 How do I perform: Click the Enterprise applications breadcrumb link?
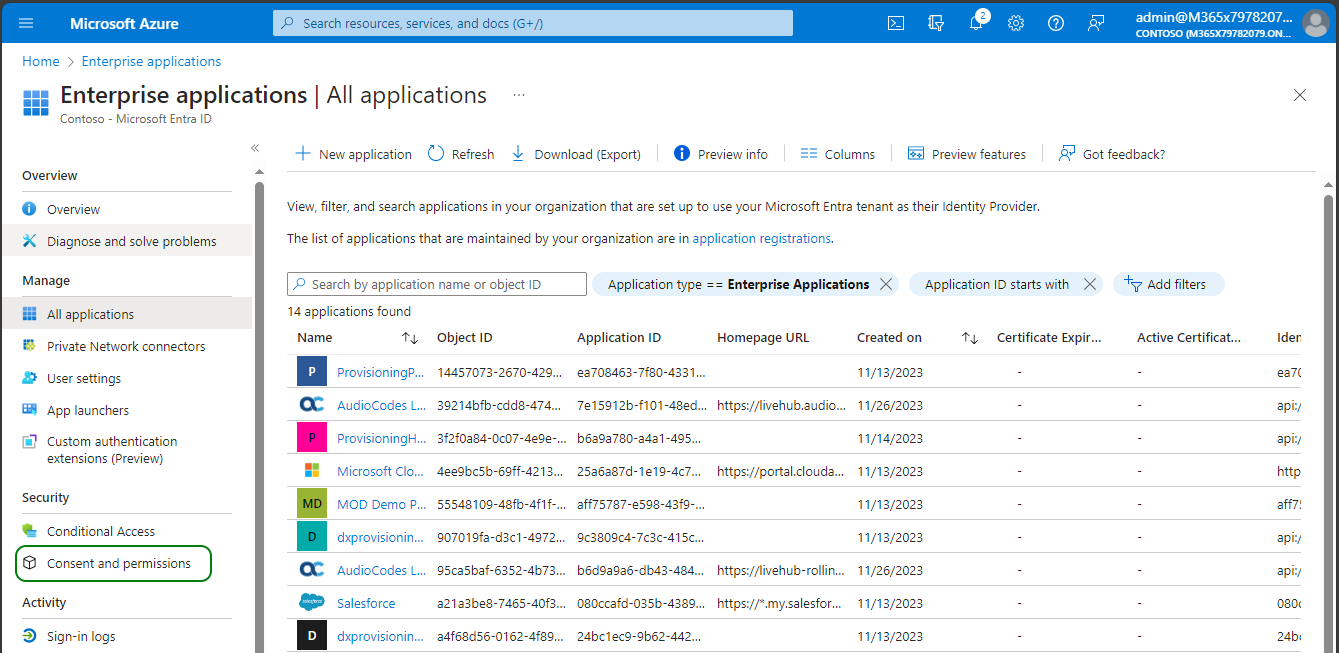[151, 61]
